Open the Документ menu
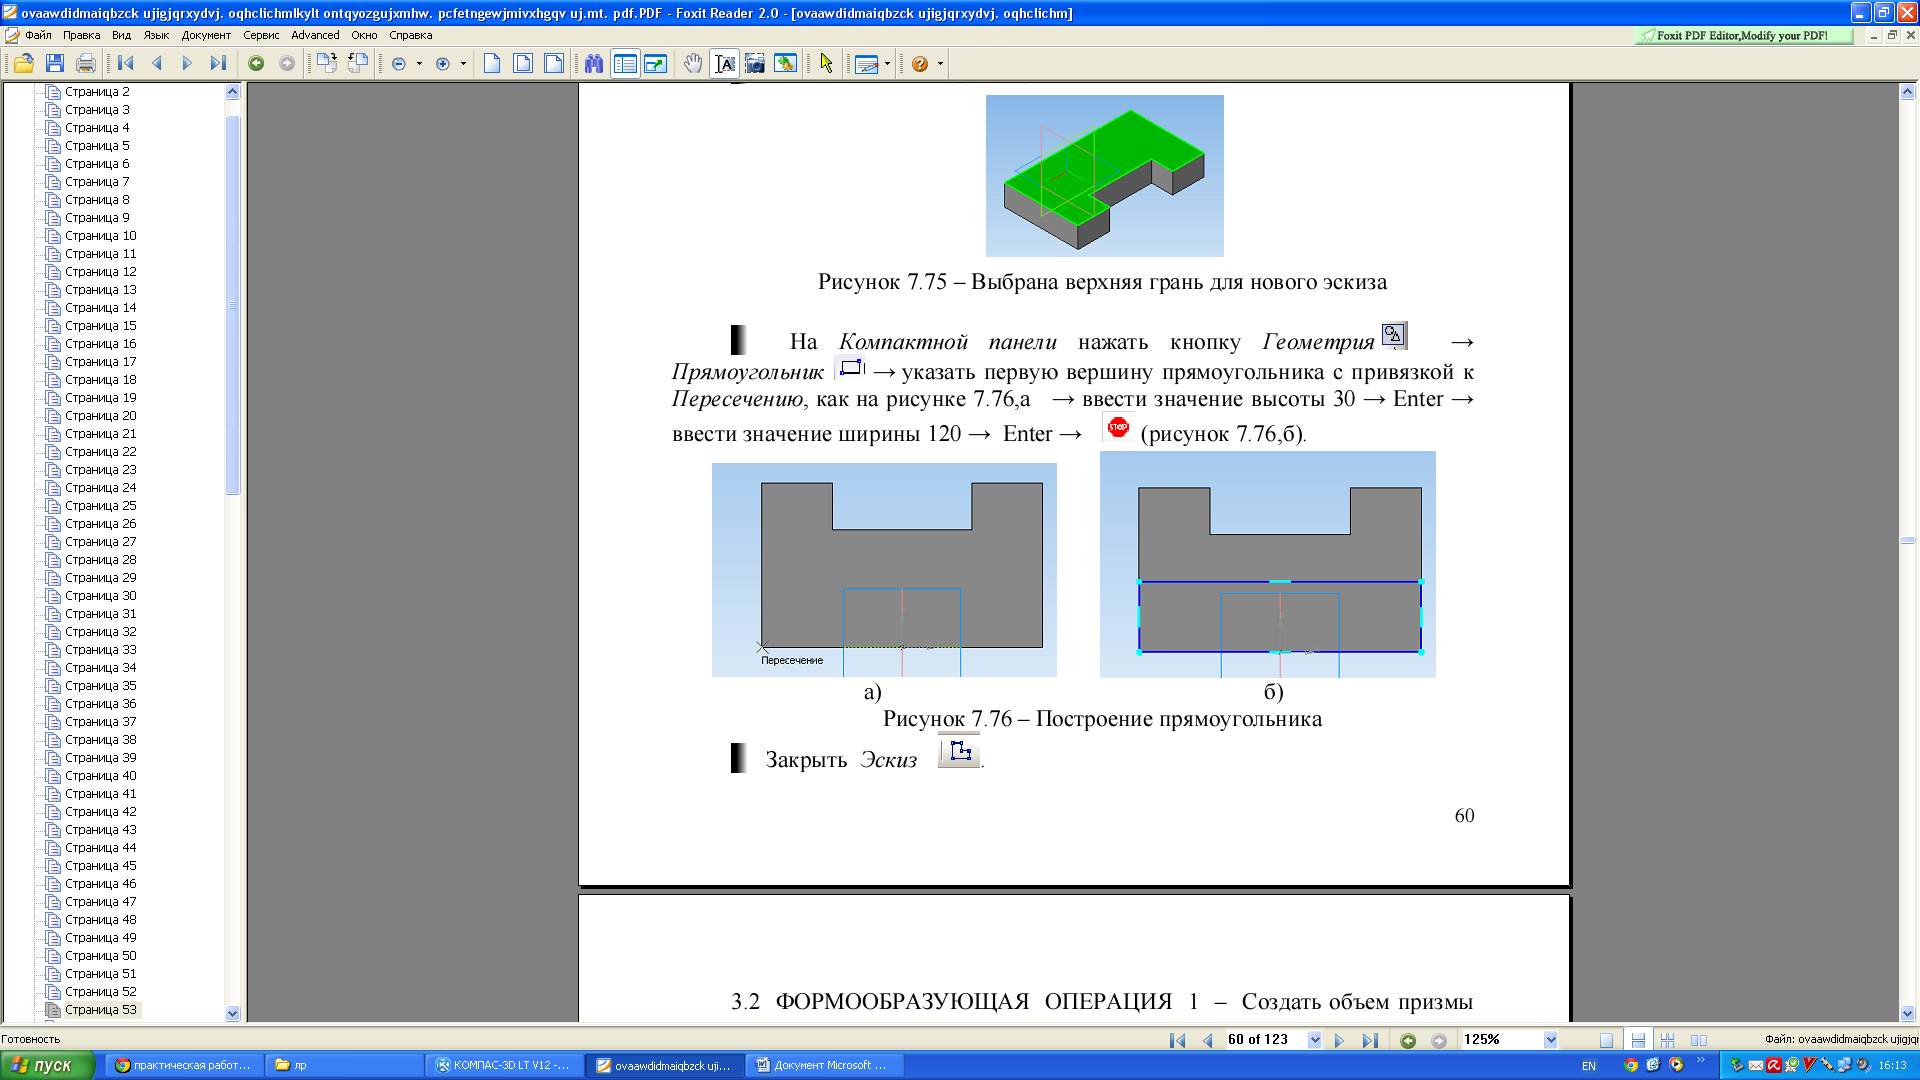Image resolution: width=1920 pixels, height=1080 pixels. pos(206,35)
